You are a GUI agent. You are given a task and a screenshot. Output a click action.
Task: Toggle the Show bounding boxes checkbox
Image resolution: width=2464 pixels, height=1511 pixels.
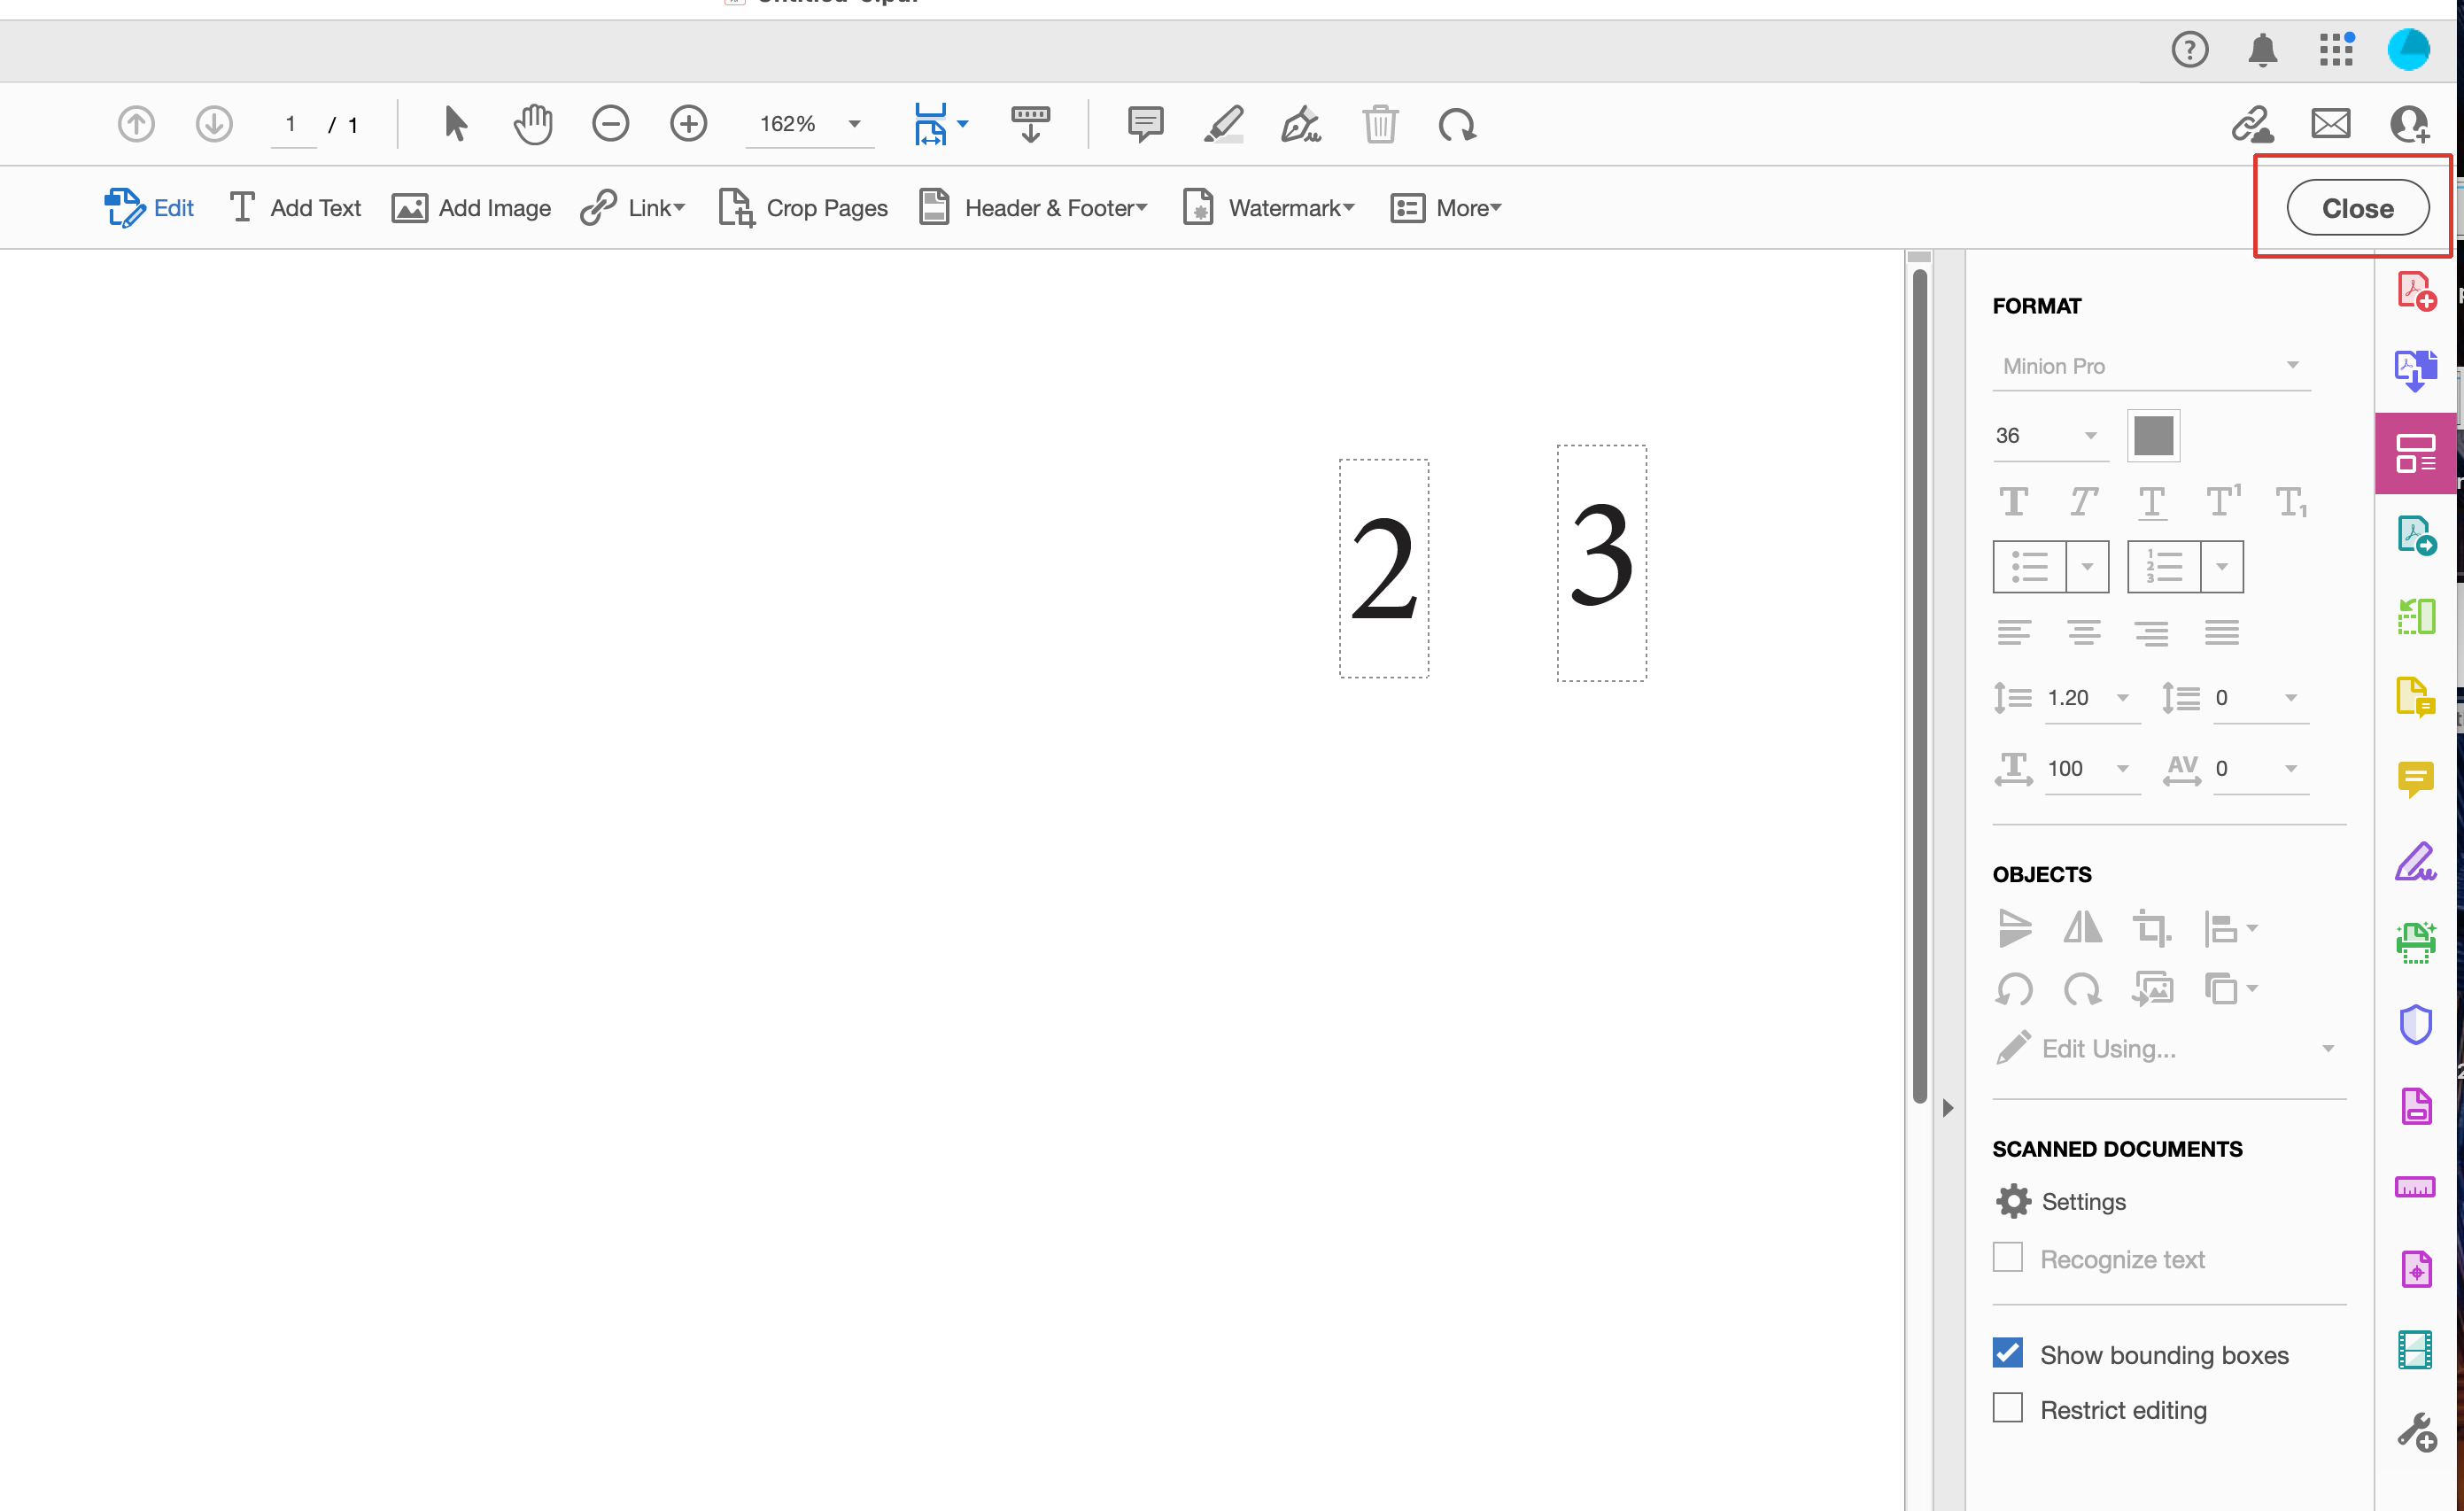click(x=2007, y=1352)
